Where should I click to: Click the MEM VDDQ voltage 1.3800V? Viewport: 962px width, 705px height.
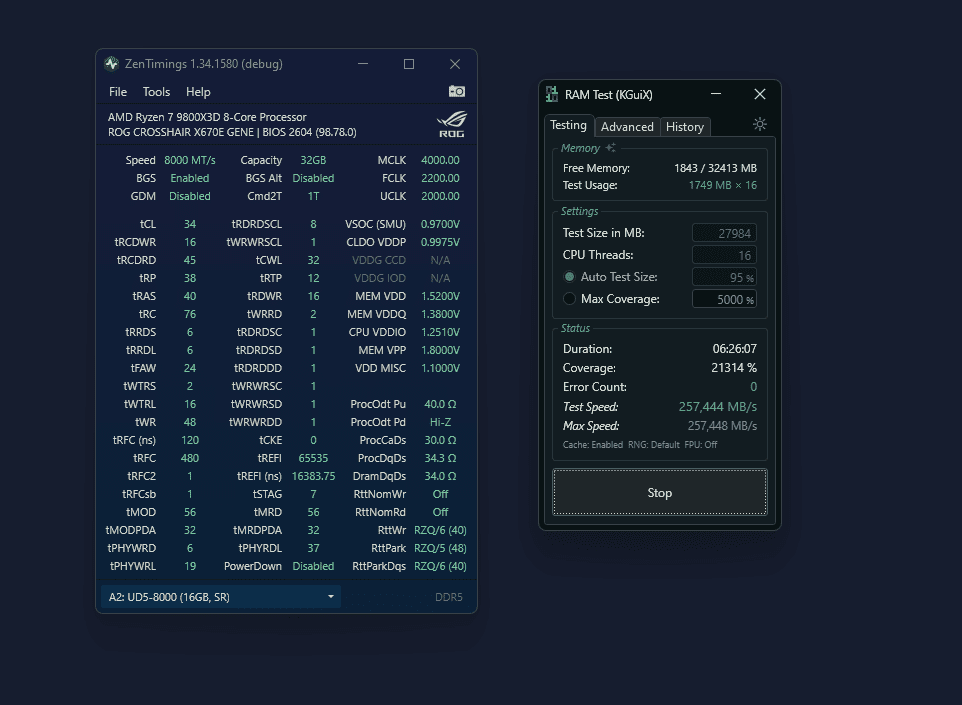(440, 314)
